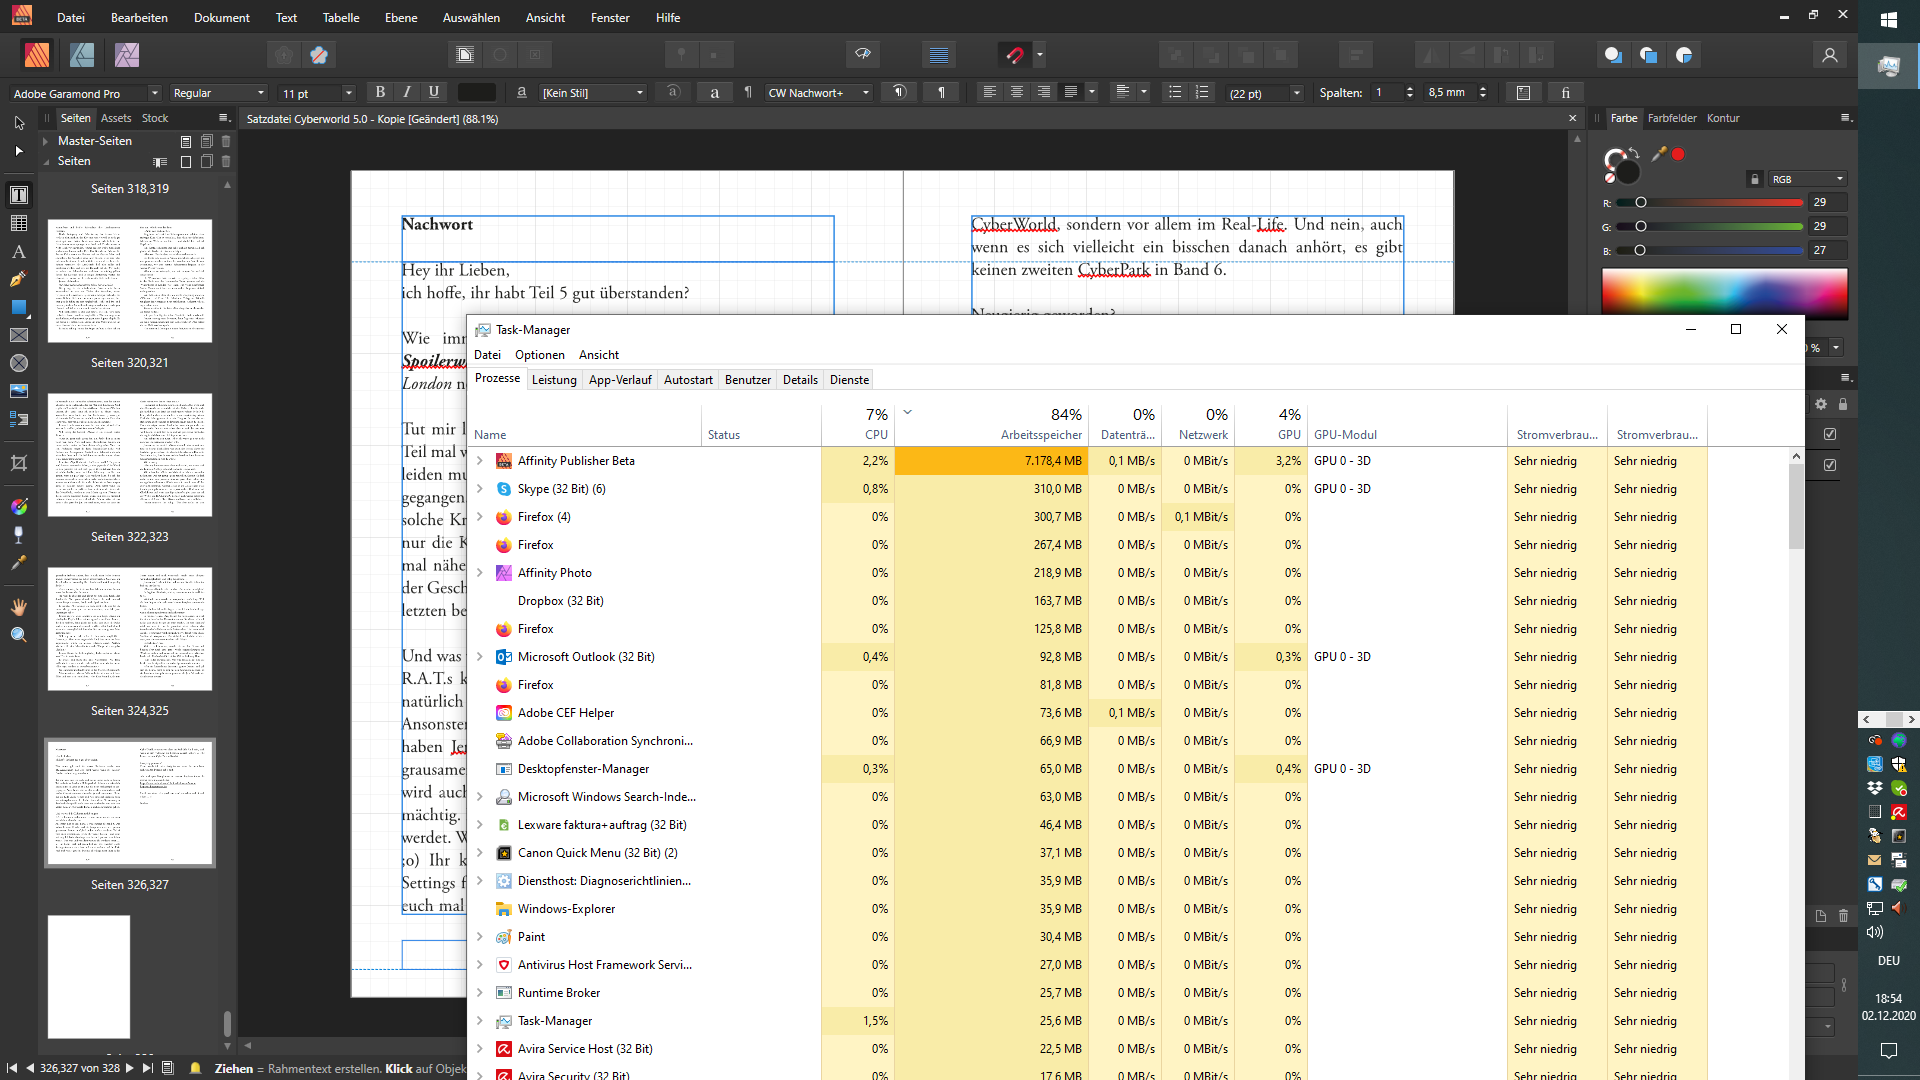Click the snapping magnet icon
Screen dimensions: 1920x1080
pos(1014,55)
